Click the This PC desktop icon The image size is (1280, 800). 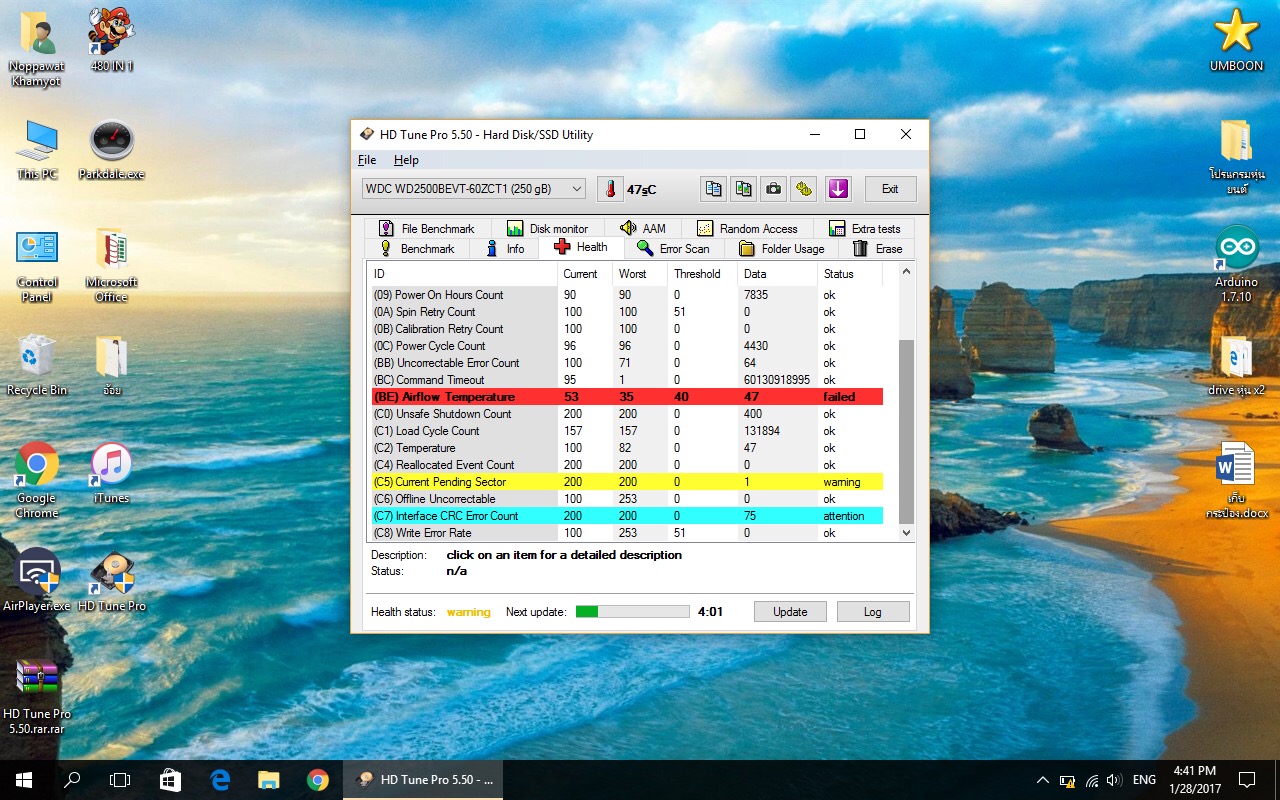coord(37,150)
